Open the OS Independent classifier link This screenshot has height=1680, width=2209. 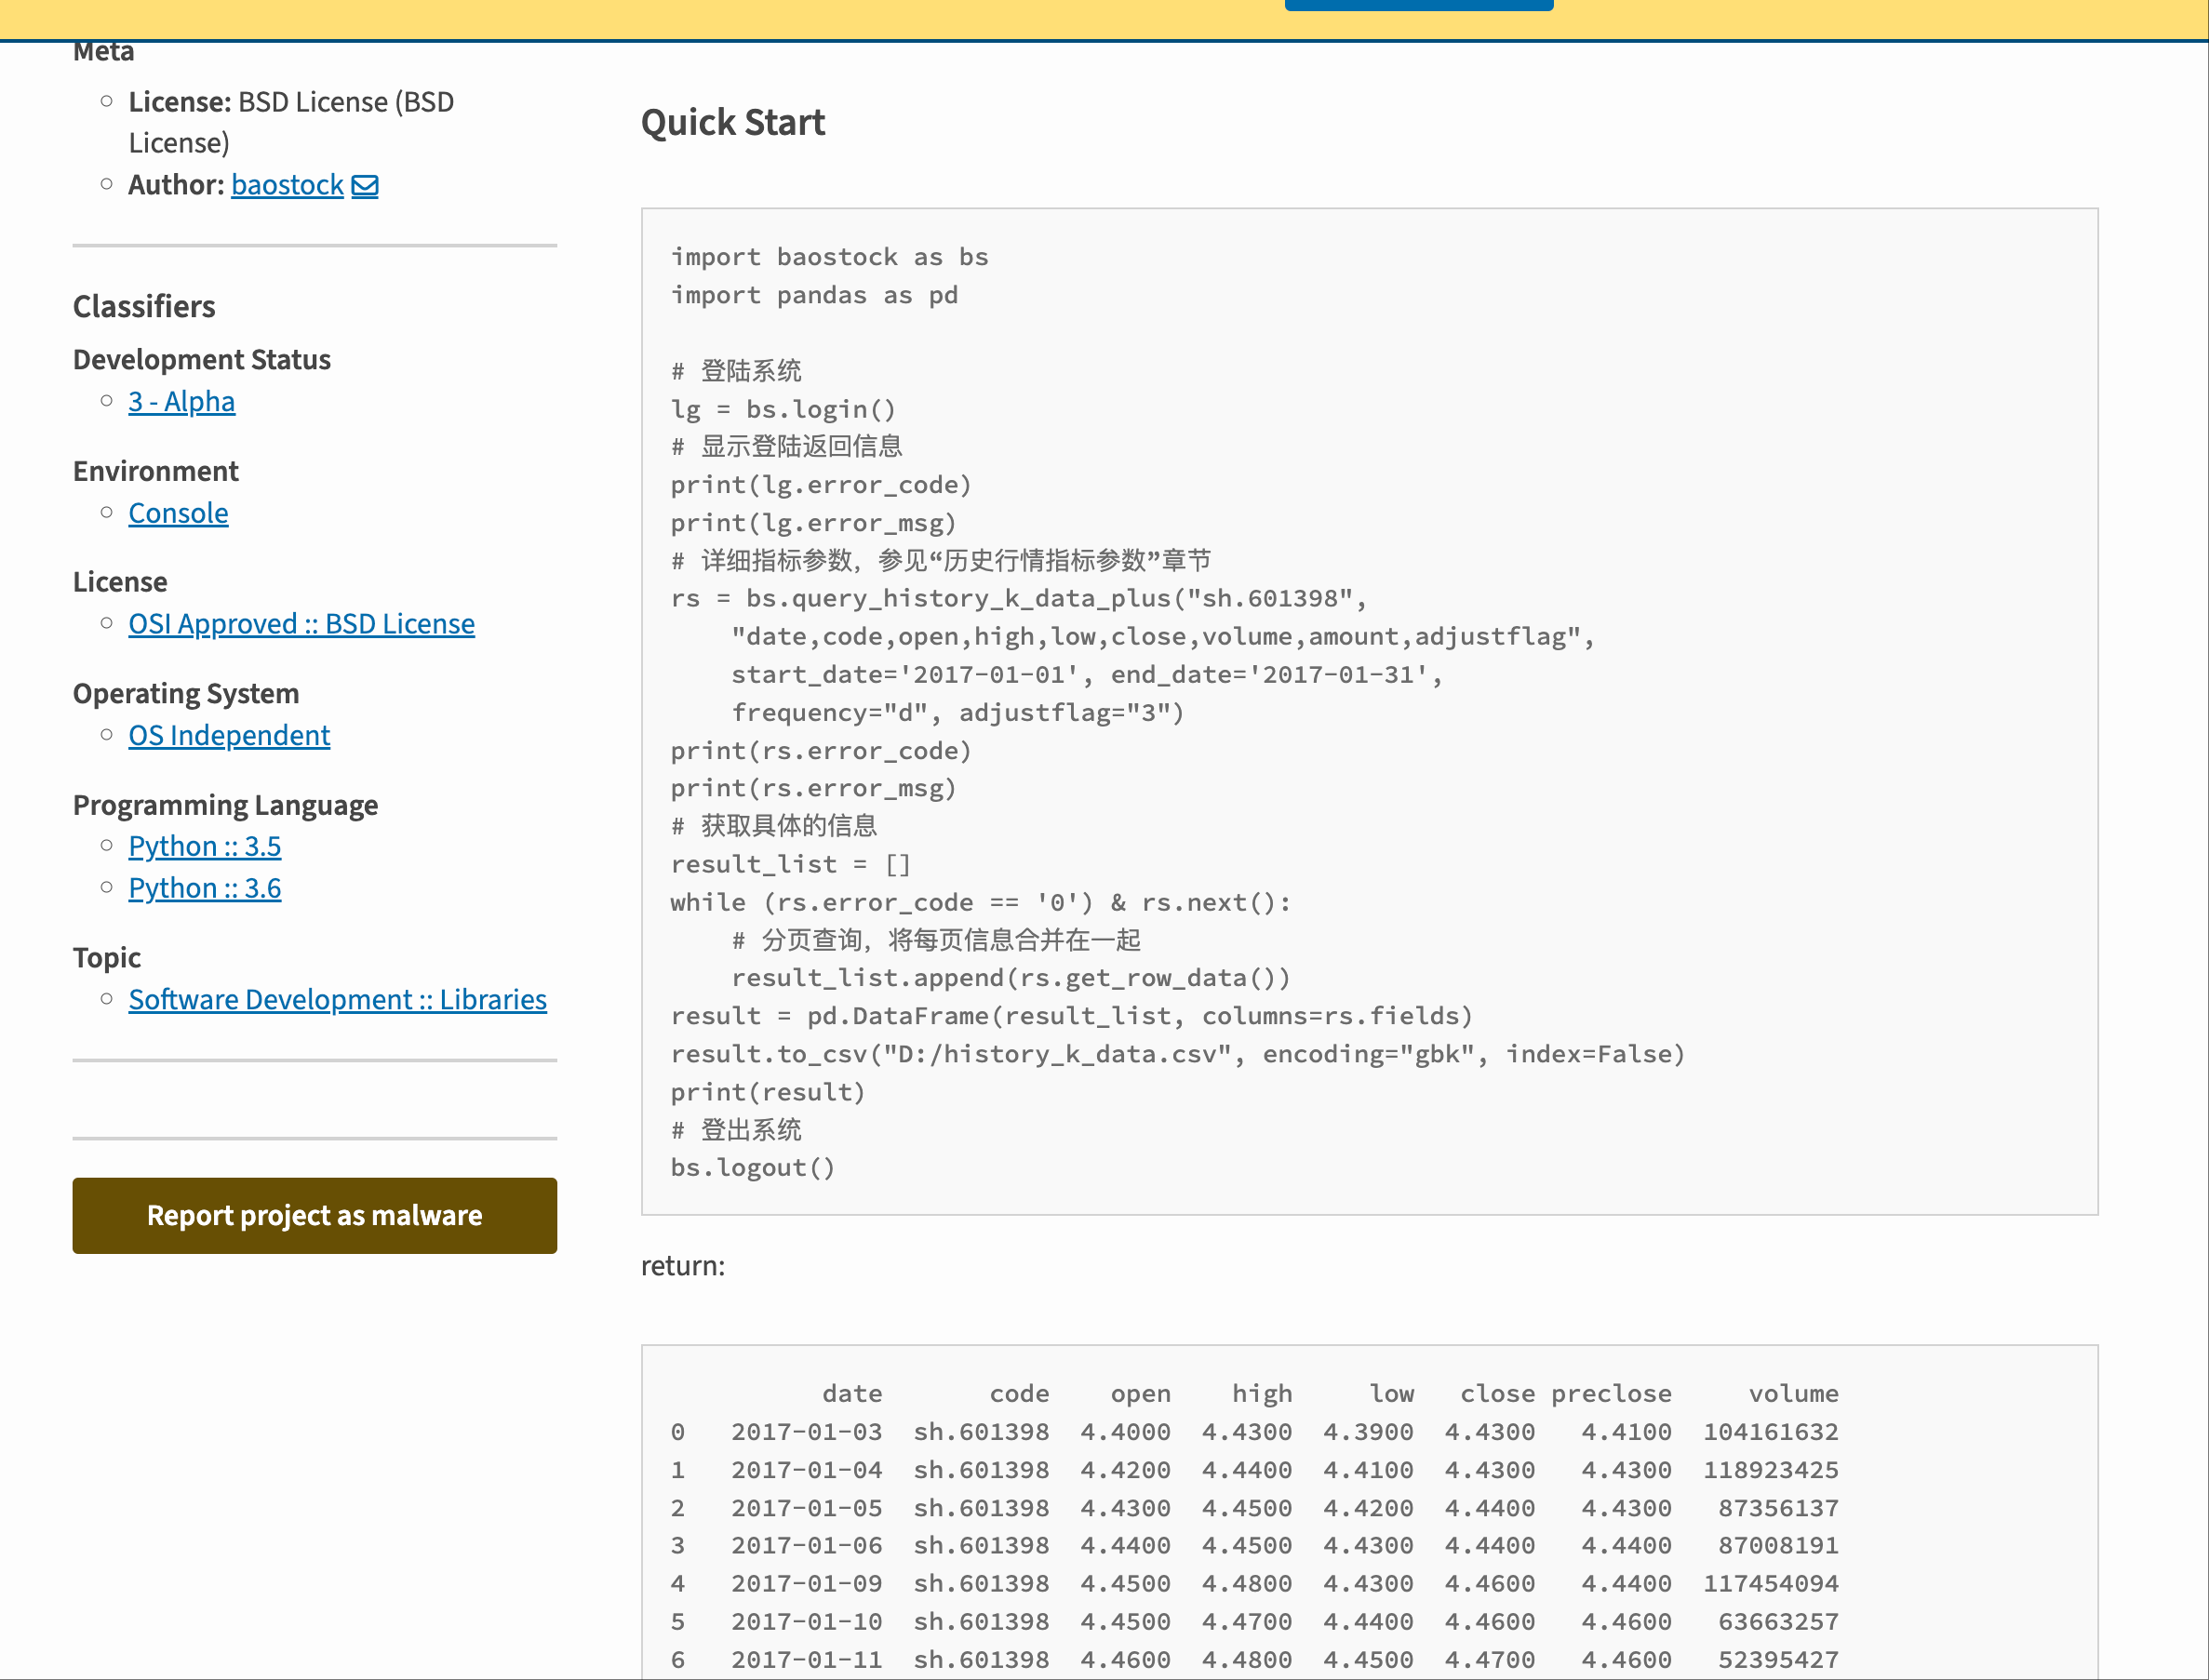229,736
